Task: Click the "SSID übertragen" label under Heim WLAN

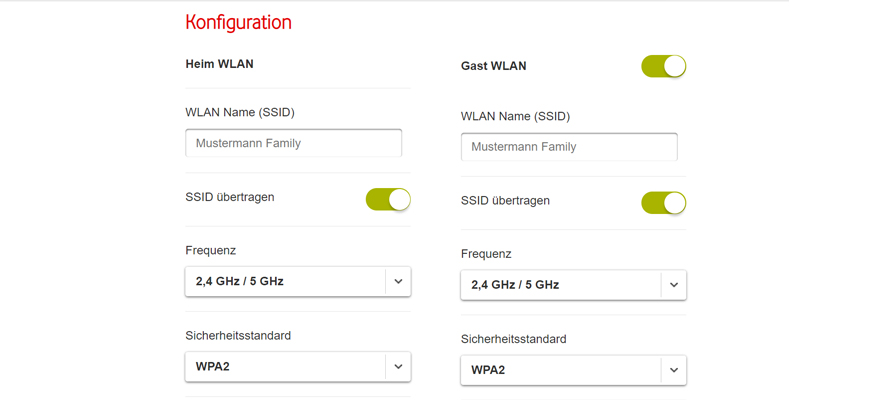Action: [x=230, y=197]
